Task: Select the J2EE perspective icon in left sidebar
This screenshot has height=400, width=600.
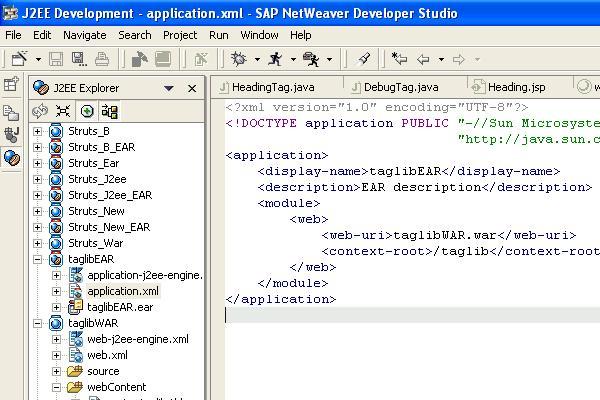Action: tap(11, 158)
